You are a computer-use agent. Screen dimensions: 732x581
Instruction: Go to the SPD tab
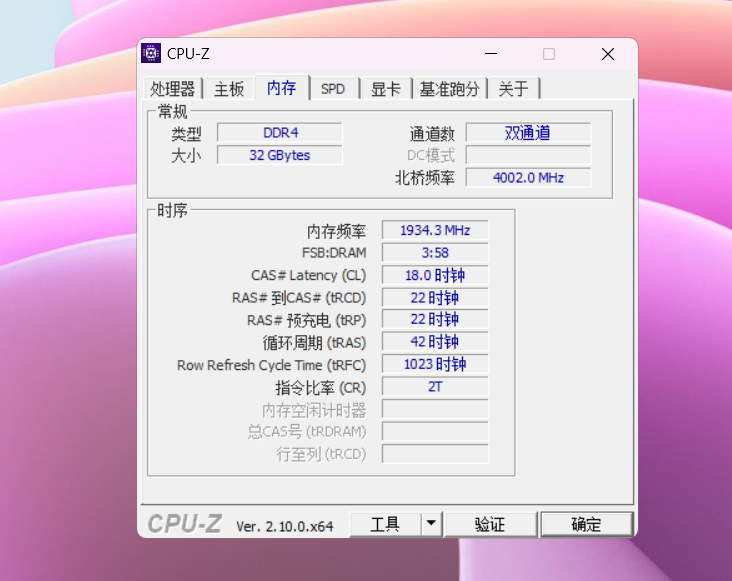click(333, 89)
